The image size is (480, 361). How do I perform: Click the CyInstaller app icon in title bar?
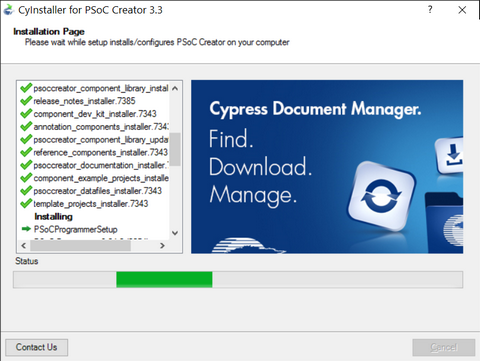pos(9,10)
